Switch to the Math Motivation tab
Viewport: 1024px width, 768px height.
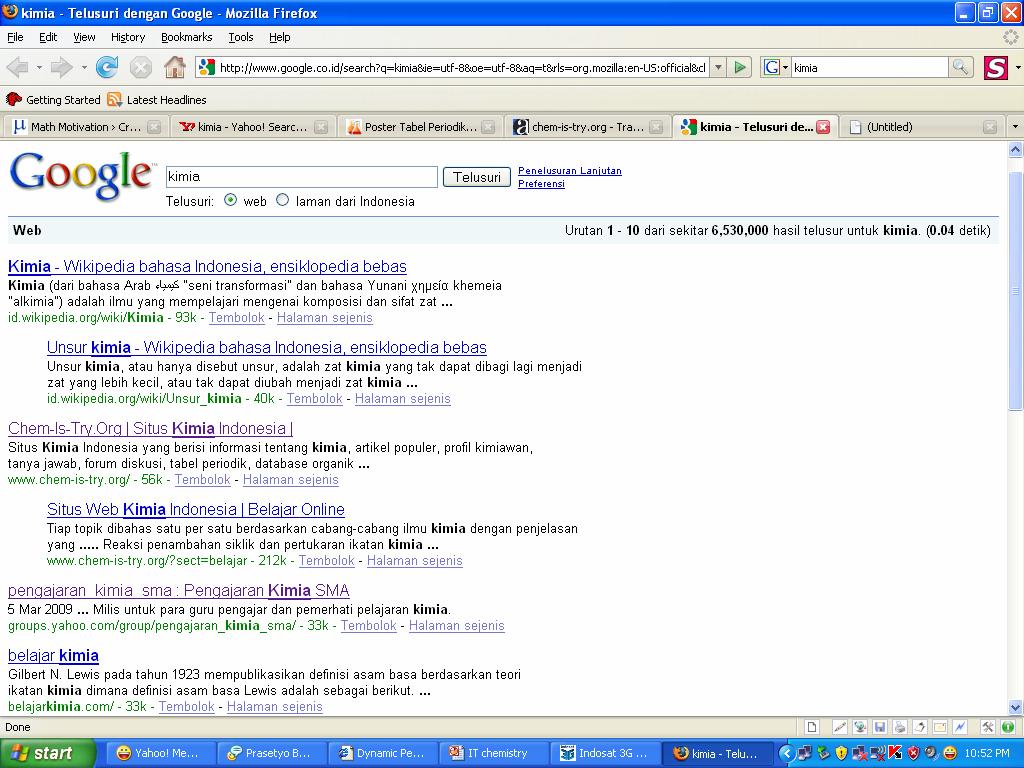(x=86, y=127)
